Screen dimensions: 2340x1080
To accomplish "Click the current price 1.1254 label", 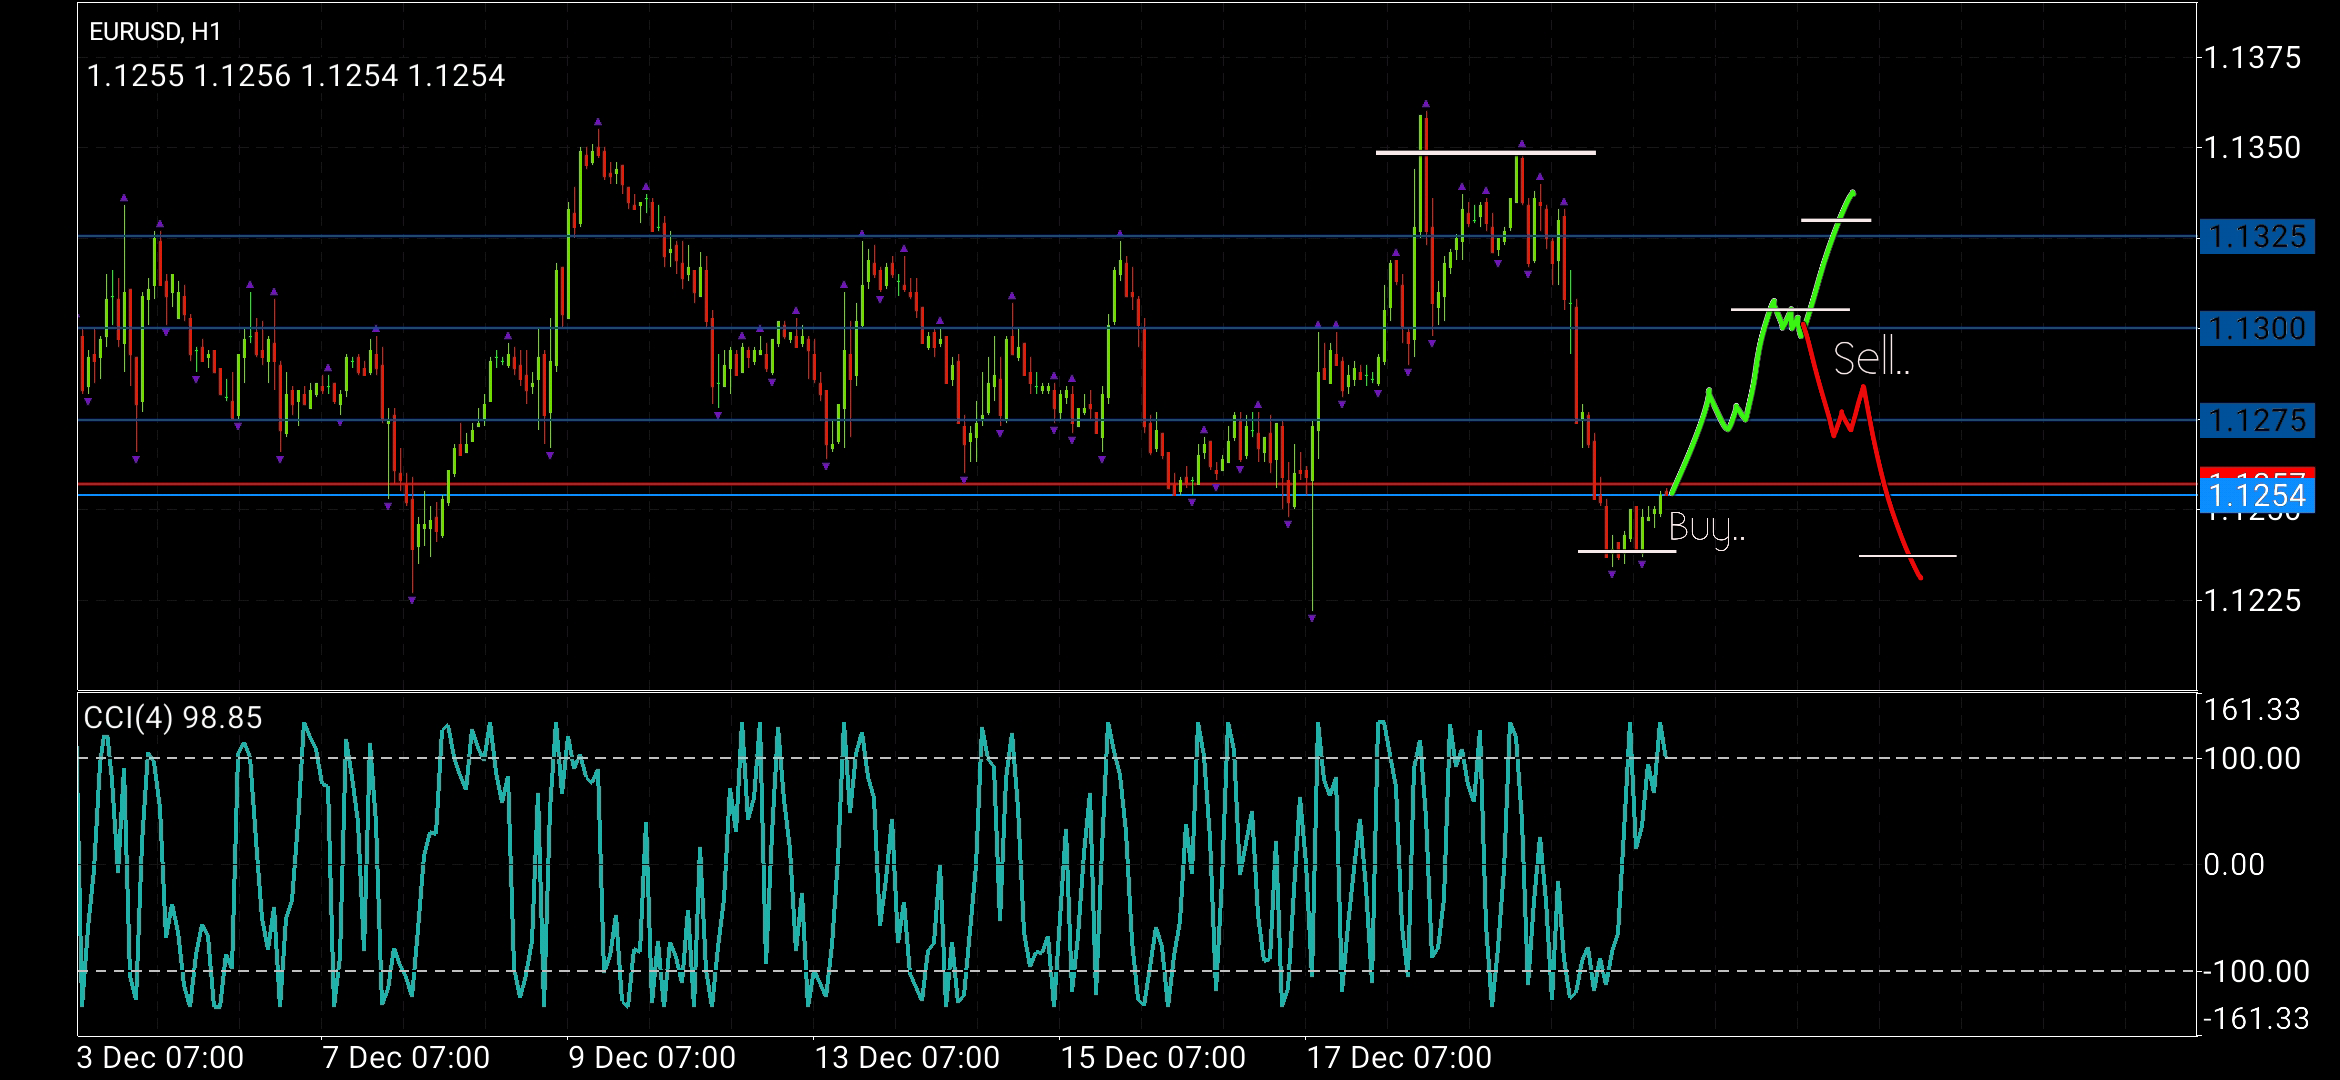I will [x=2257, y=496].
